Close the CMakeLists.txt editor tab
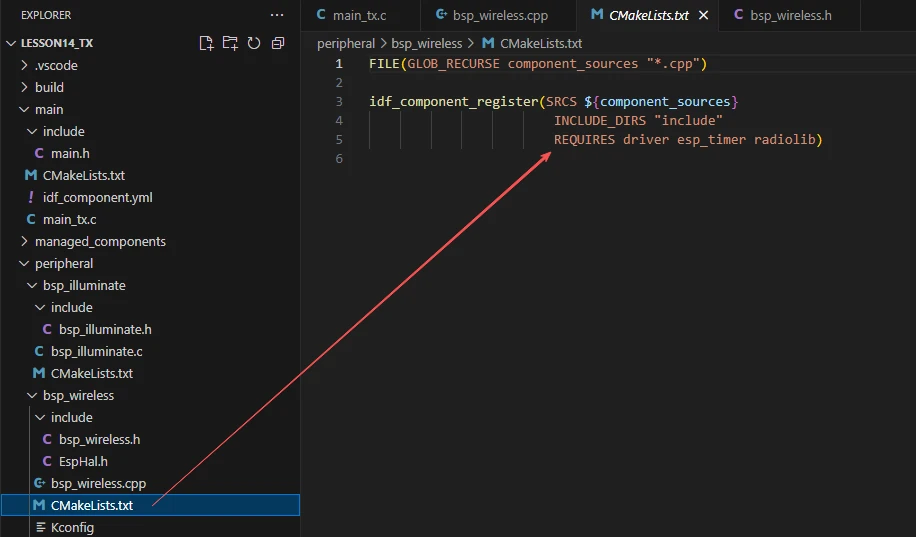Screen dimensions: 916x537 click(703, 15)
